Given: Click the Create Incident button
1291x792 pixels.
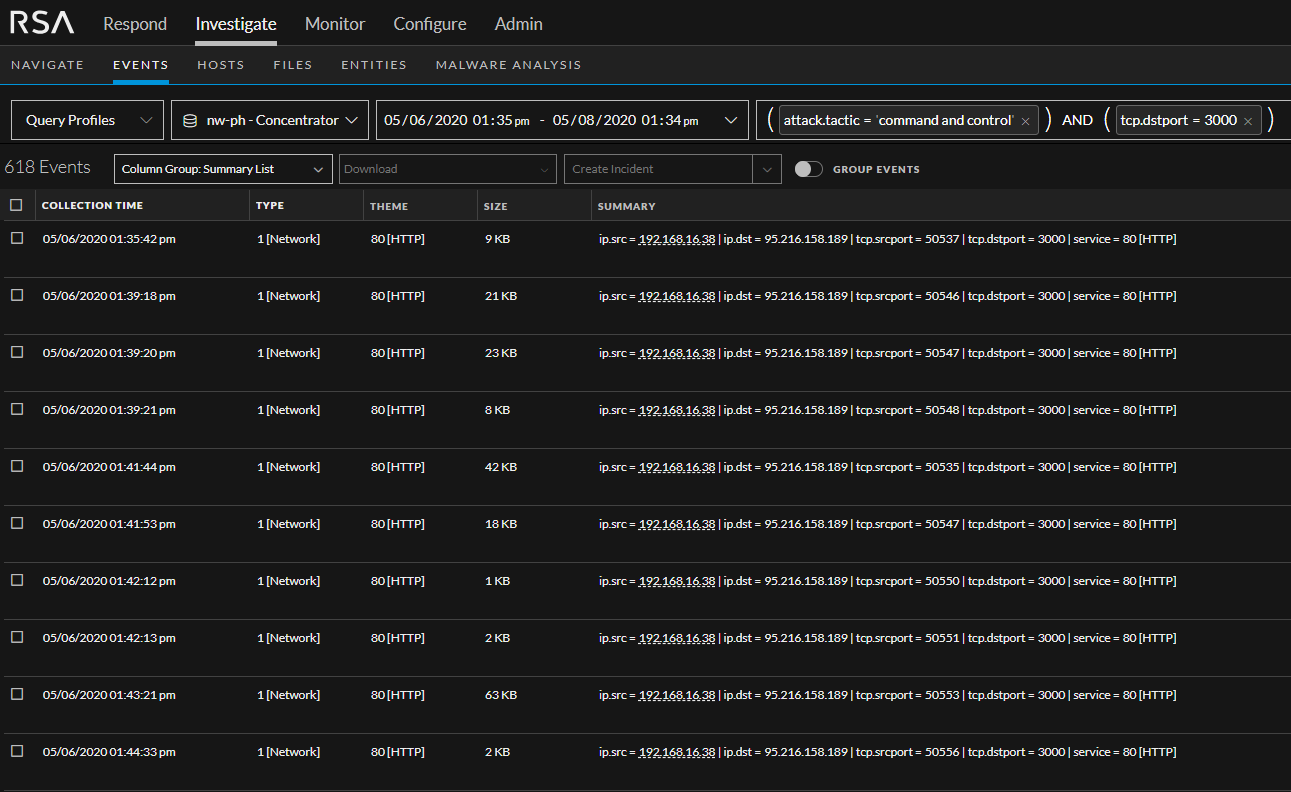Looking at the screenshot, I should [658, 169].
